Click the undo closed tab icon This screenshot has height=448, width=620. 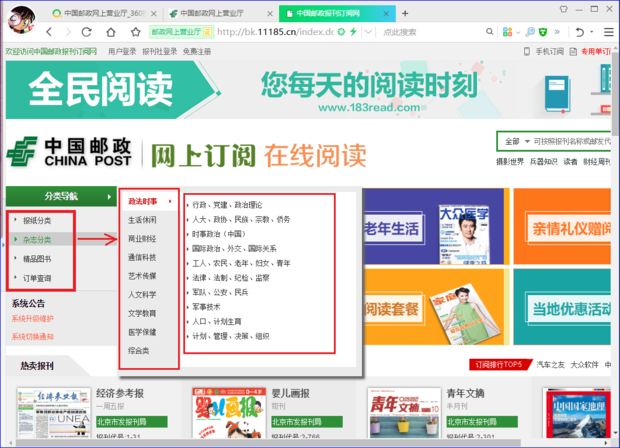coord(580,32)
